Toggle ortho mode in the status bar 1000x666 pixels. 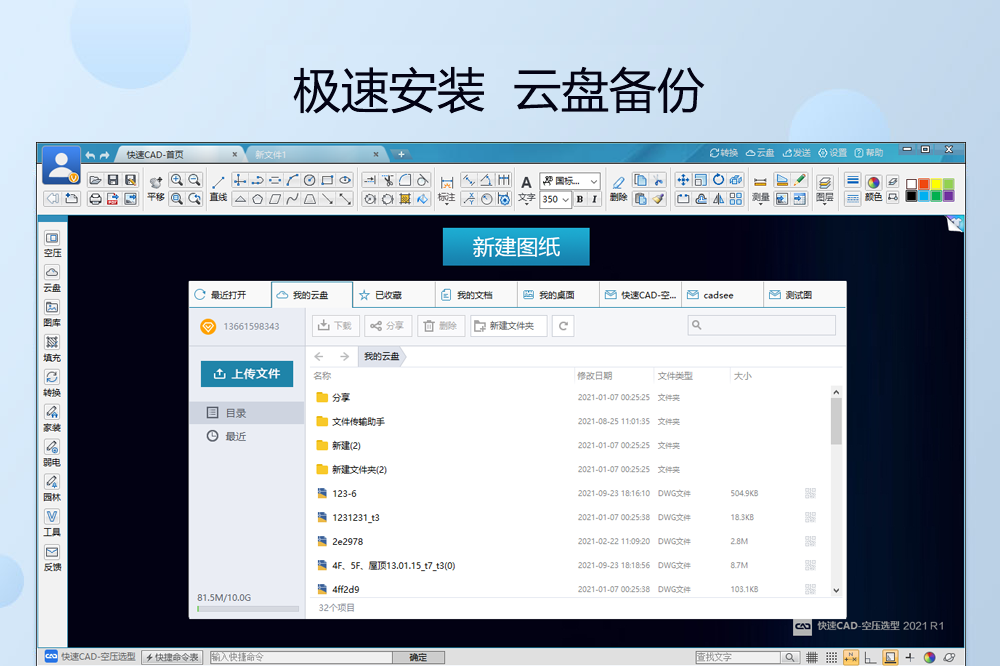tap(871, 657)
